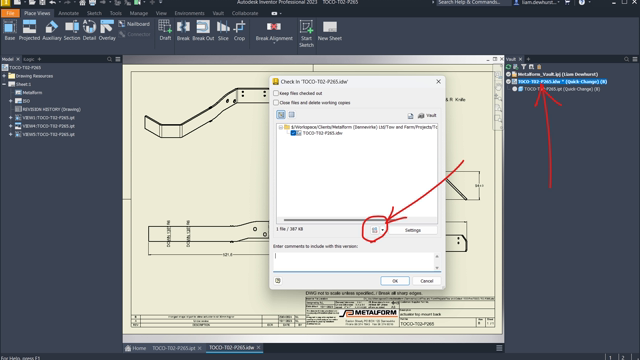Enable Keep files checked out checkbox
Viewport: 640px width, 360px height.
[x=276, y=93]
